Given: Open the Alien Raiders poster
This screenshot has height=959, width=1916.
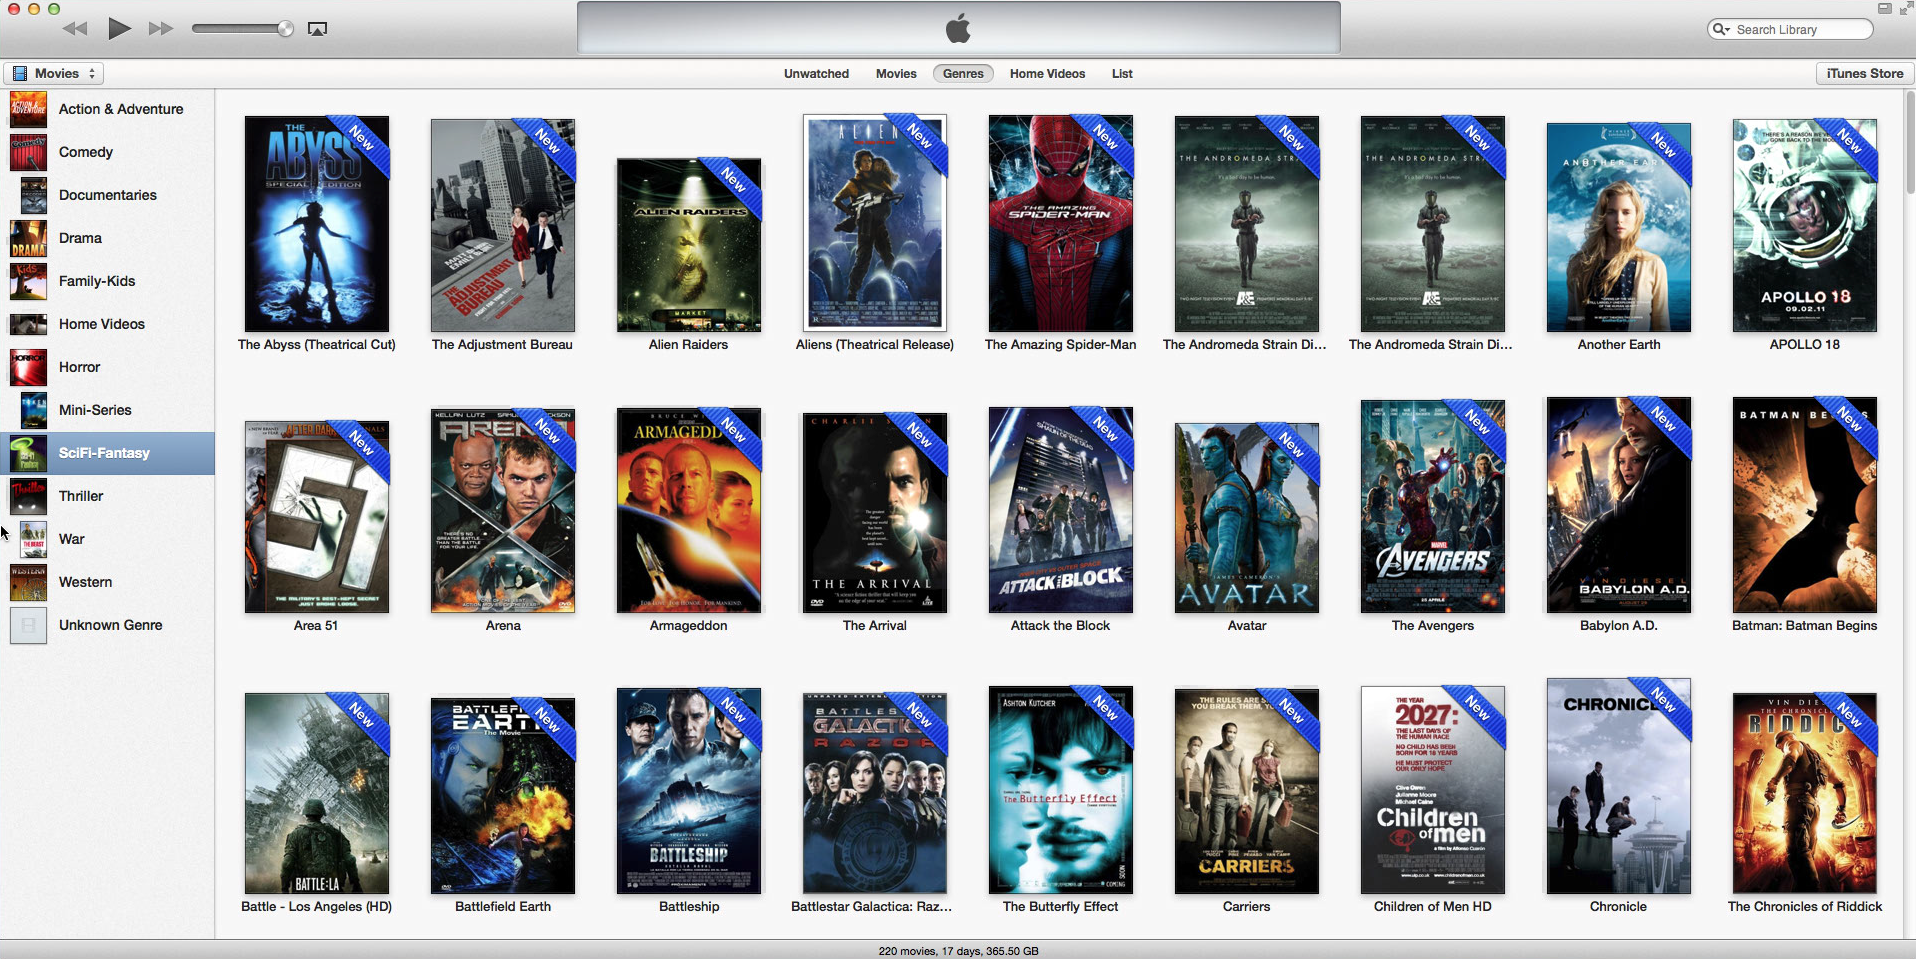Looking at the screenshot, I should (689, 245).
